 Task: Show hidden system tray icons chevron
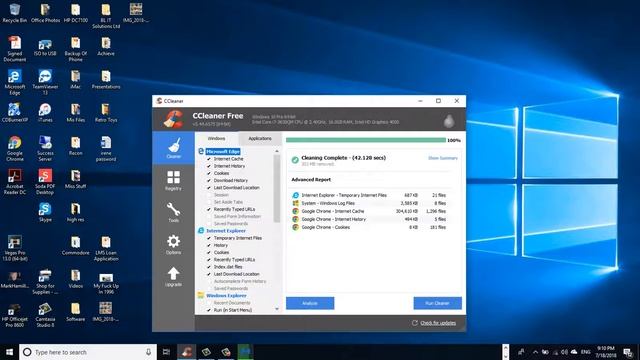coord(535,352)
